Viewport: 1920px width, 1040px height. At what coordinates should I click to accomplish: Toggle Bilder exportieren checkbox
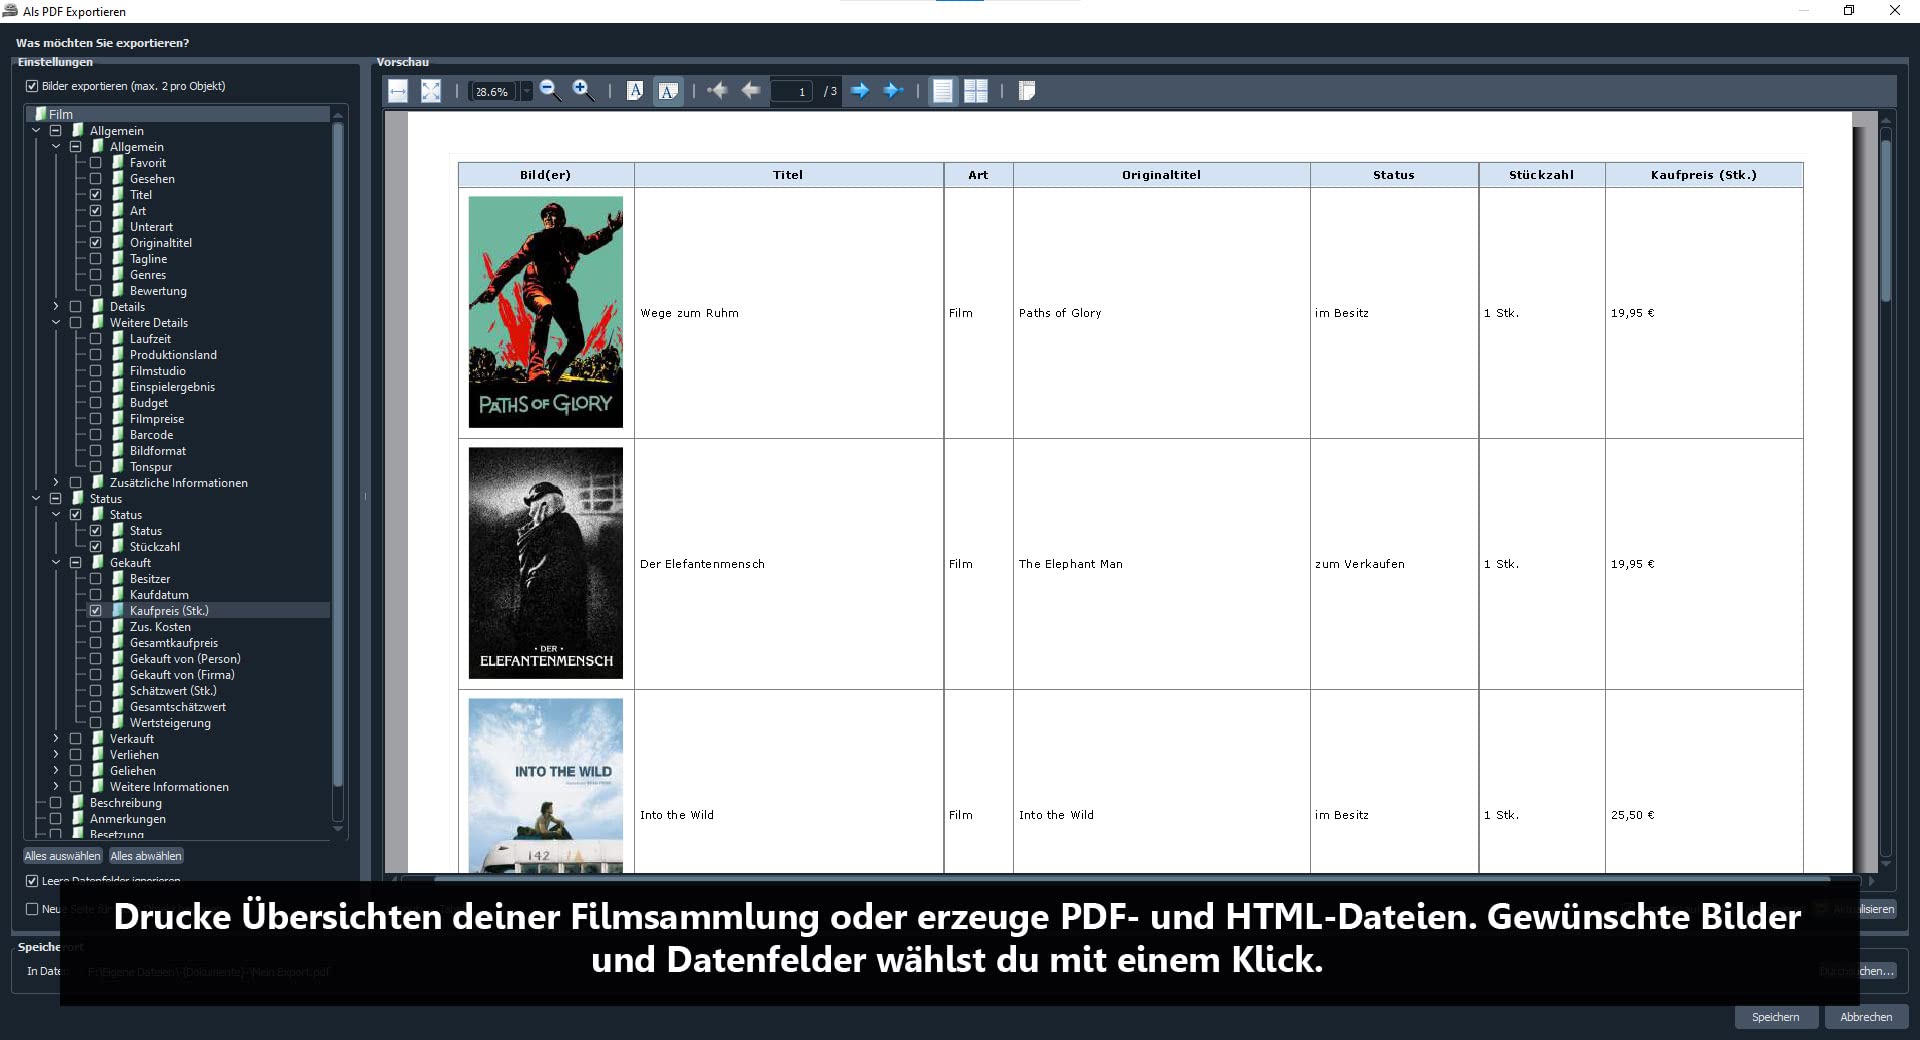tap(32, 86)
